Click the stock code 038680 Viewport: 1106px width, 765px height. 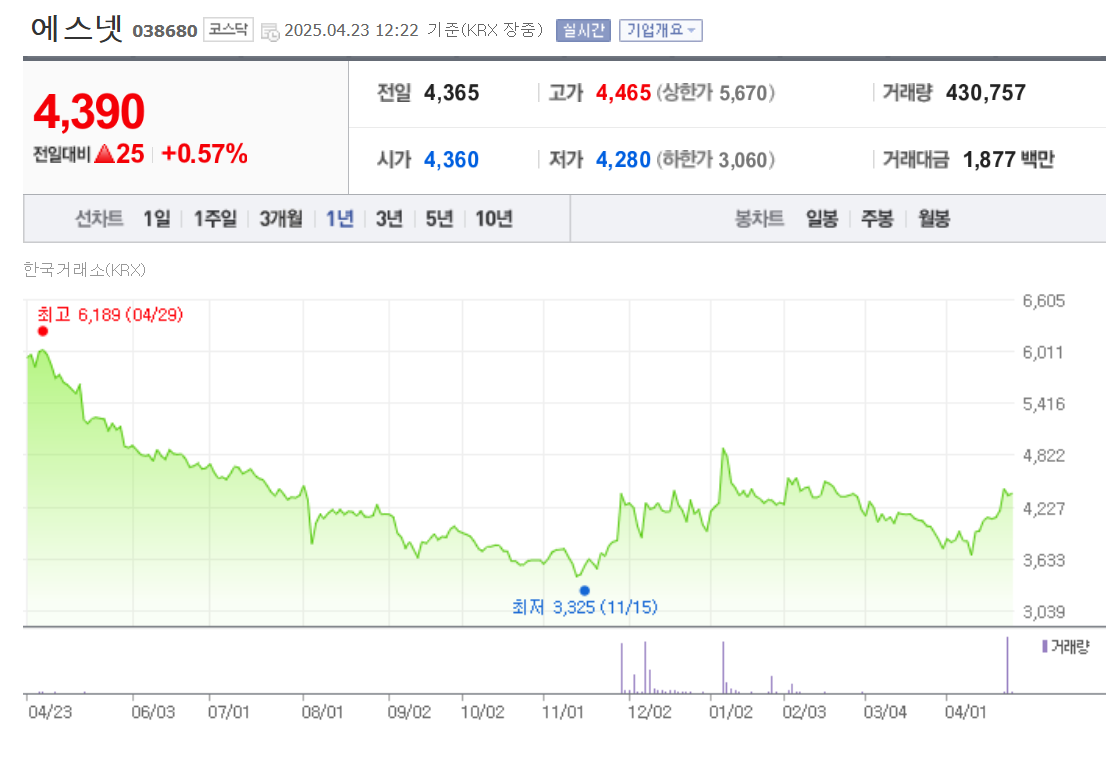164,31
